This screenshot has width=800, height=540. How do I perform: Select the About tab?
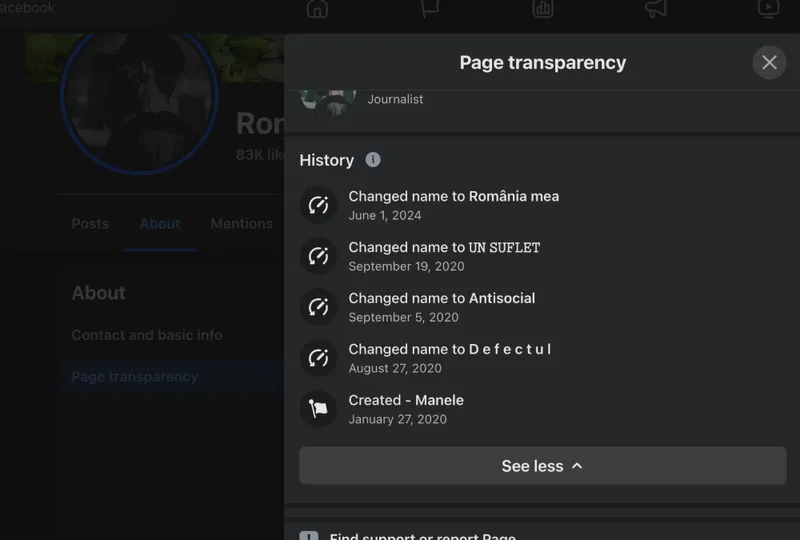[160, 224]
